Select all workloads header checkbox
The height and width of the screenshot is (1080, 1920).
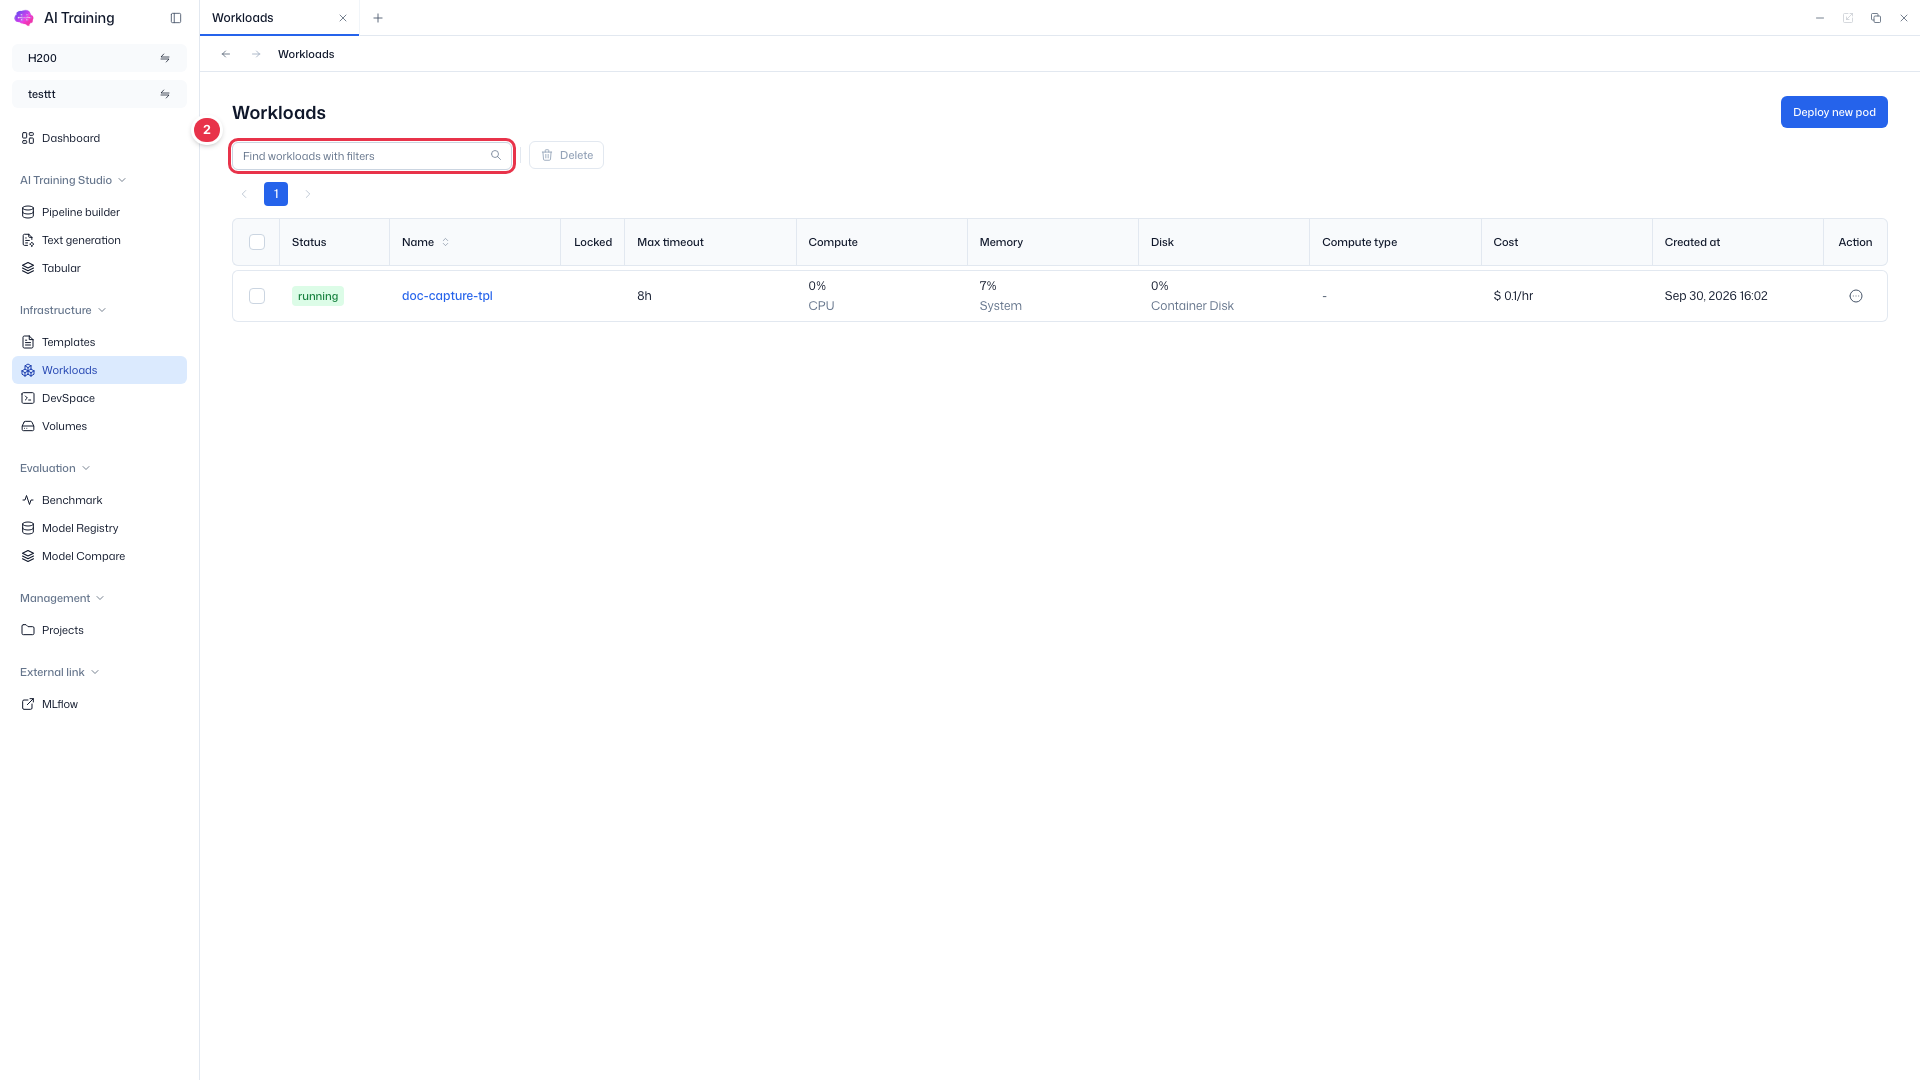[257, 242]
